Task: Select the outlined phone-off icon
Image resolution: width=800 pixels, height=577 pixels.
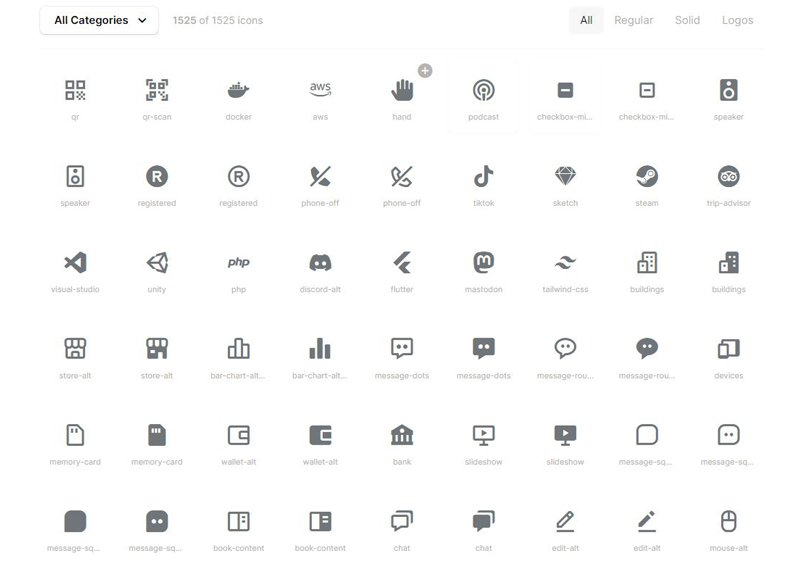Action: point(402,177)
